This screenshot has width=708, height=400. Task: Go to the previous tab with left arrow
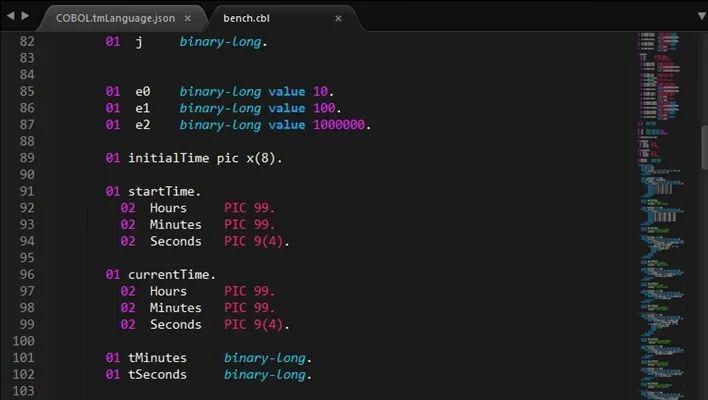(10, 16)
